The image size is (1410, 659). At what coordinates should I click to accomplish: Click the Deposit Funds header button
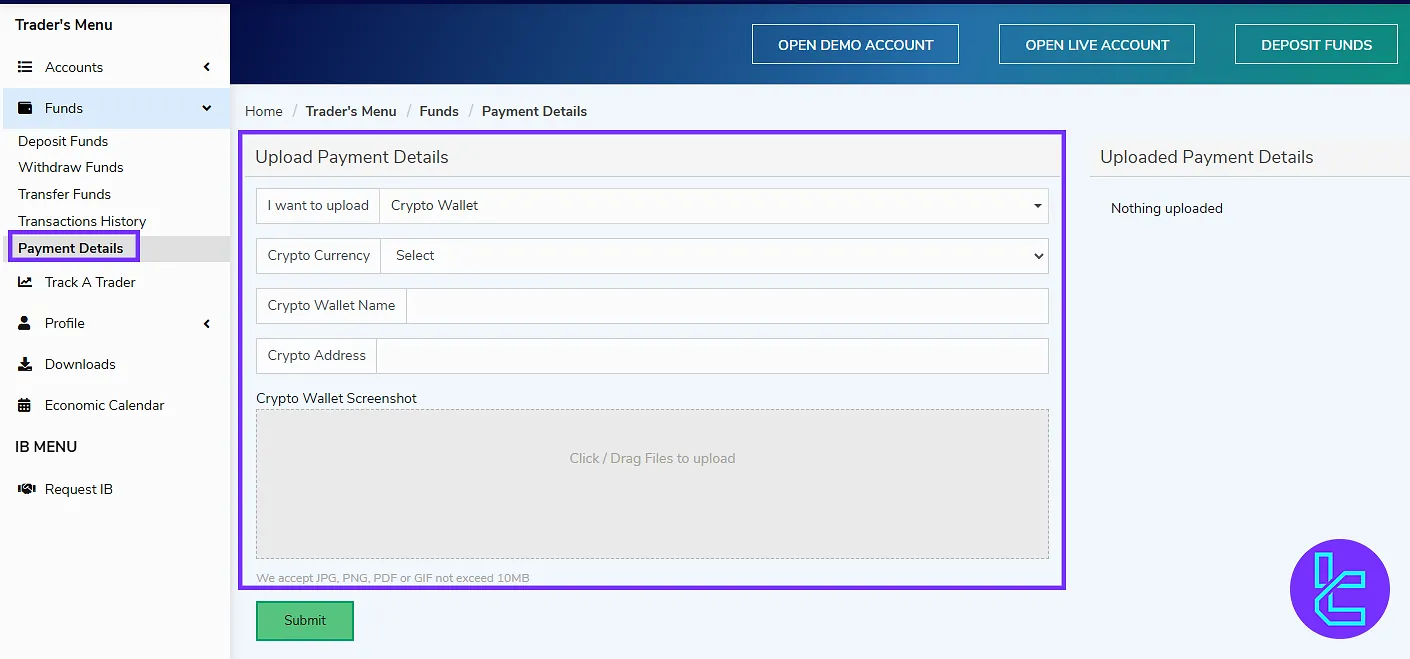tap(1316, 44)
